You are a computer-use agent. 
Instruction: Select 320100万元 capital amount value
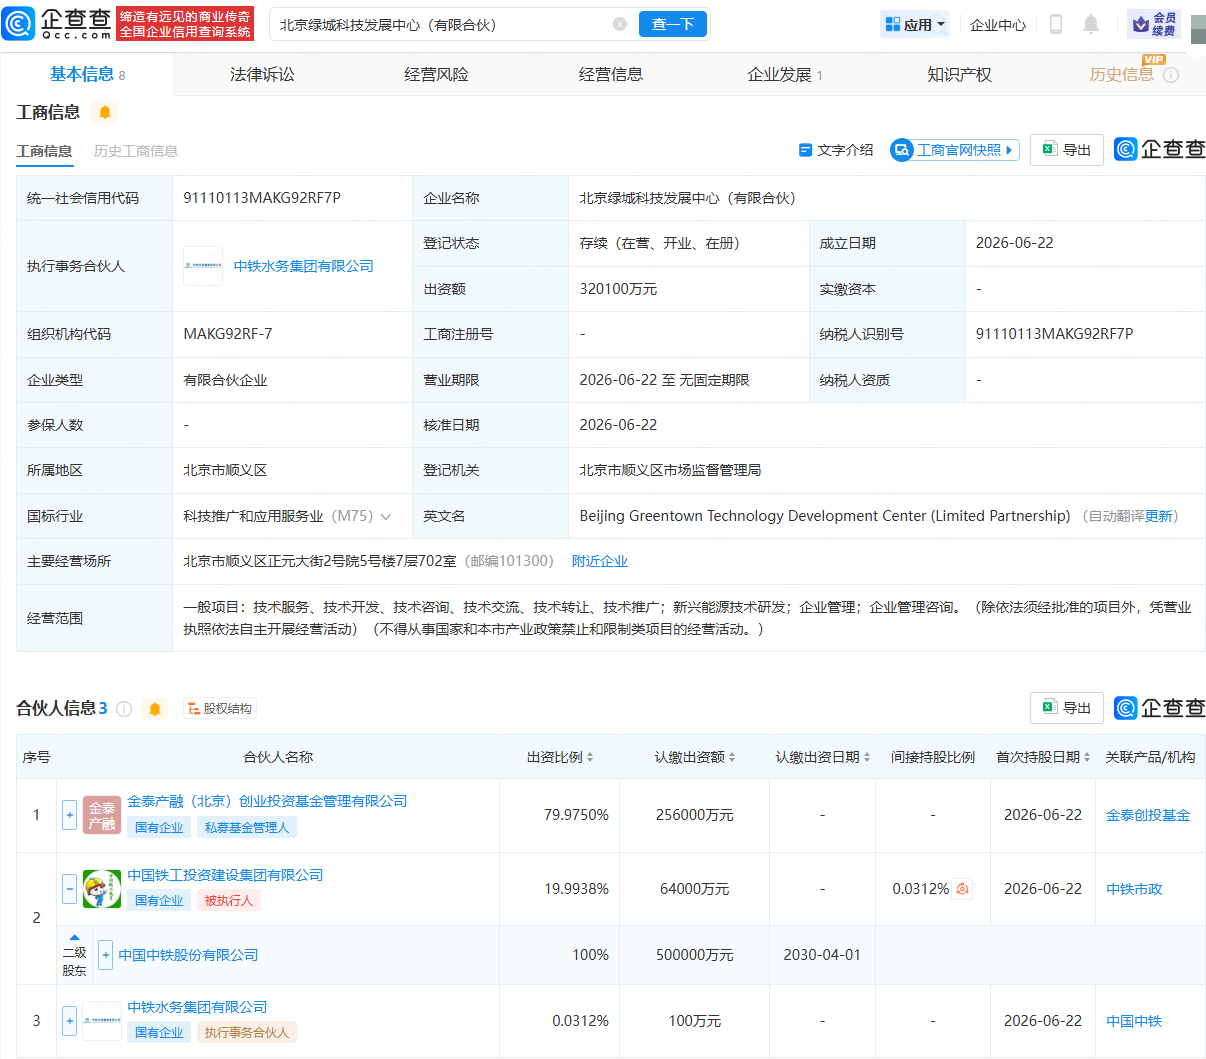click(618, 289)
